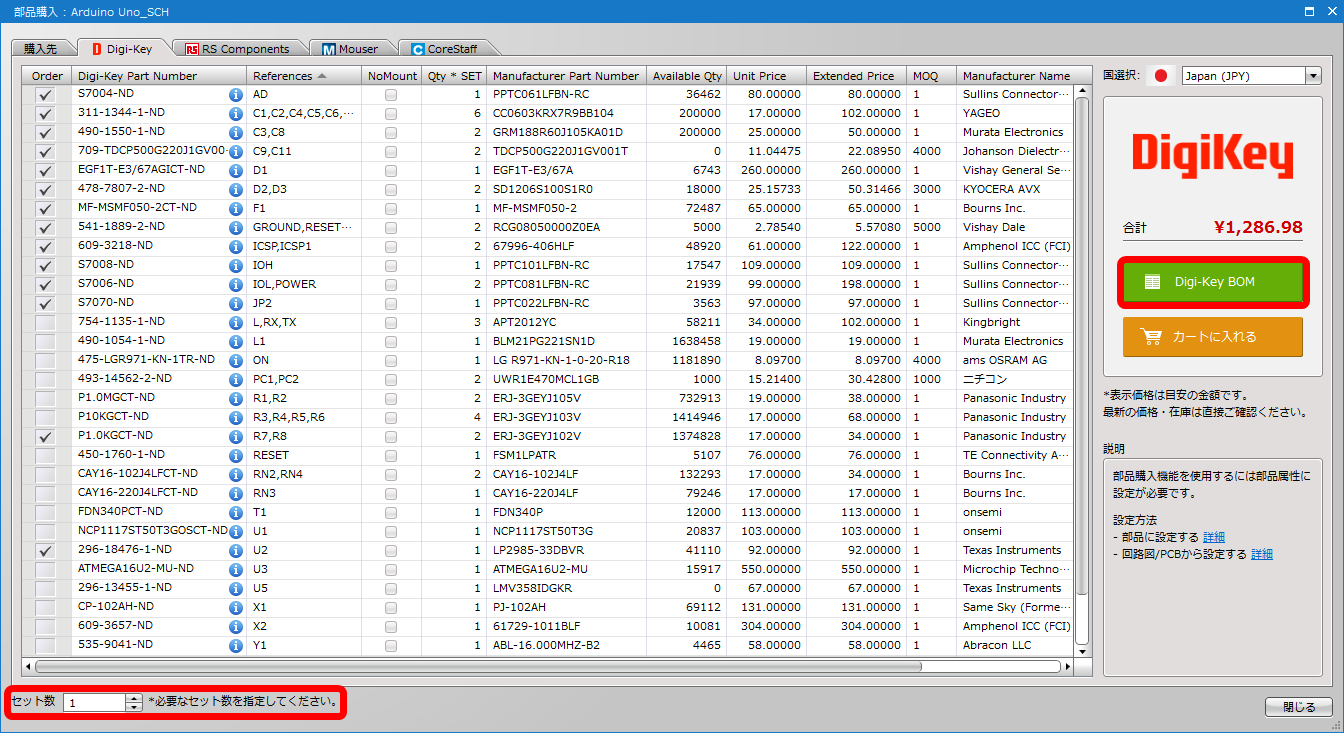Uncheck Order box for S7004-ND

coord(45,94)
